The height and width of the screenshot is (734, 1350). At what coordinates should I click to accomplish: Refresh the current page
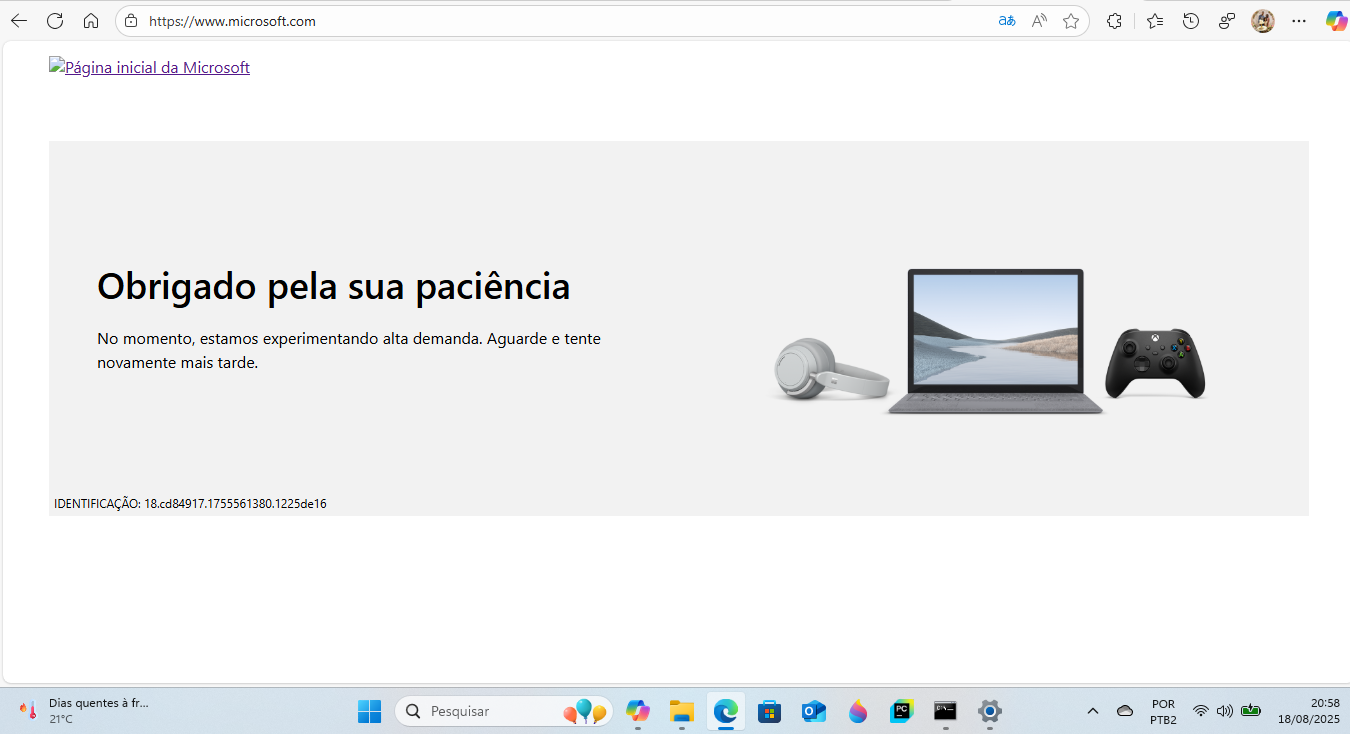[x=55, y=21]
